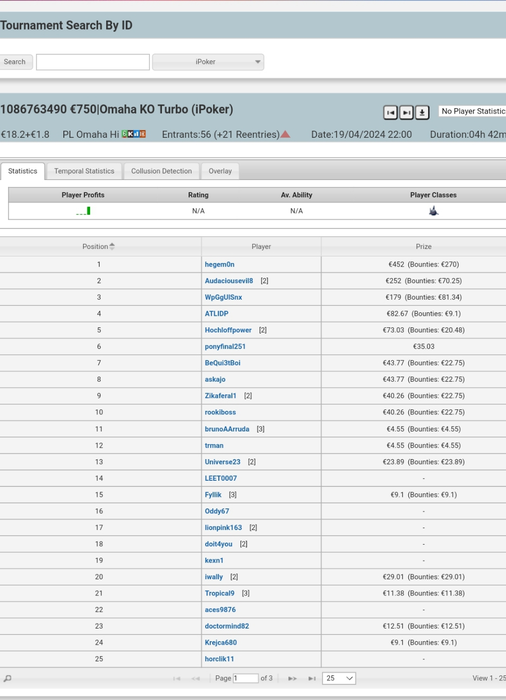Open player trman's profile
This screenshot has height=700, width=506.
[214, 446]
